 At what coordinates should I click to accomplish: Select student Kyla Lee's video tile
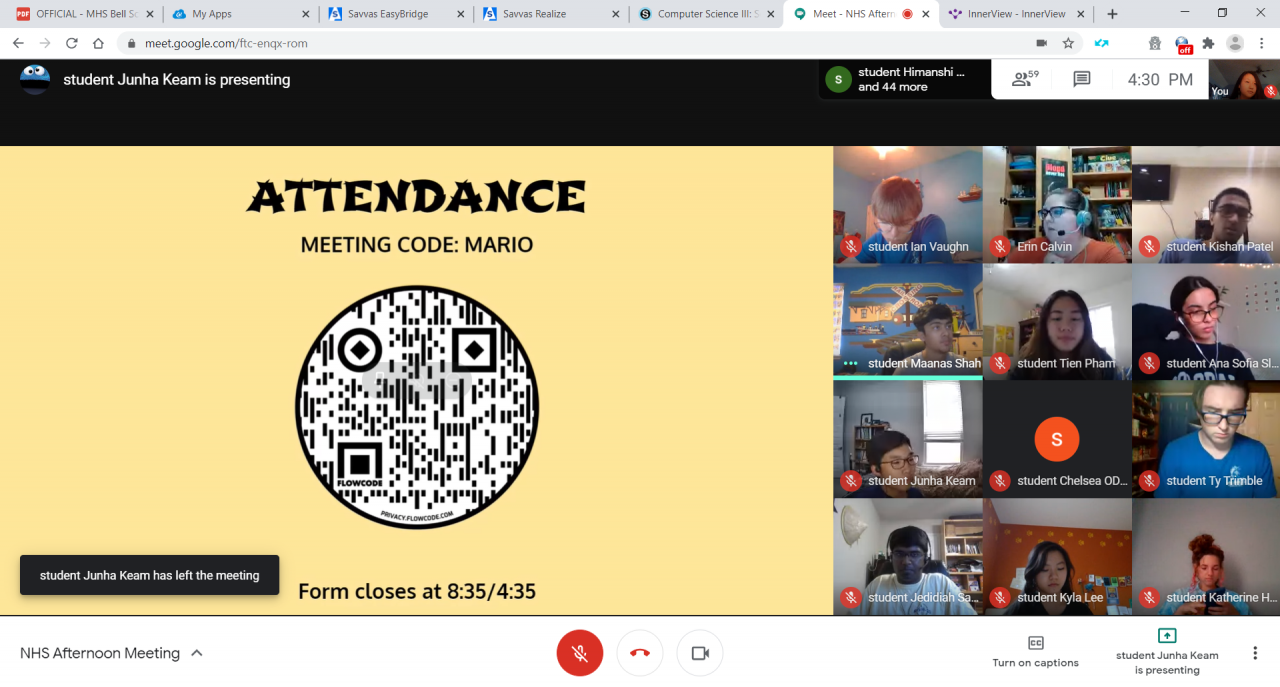click(1057, 557)
